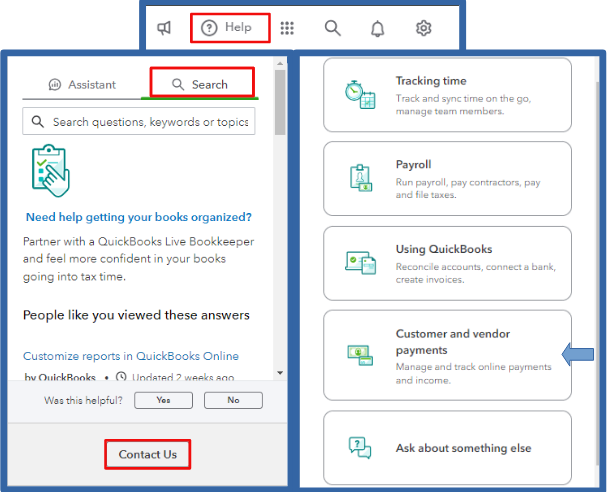The height and width of the screenshot is (492, 607).
Task: Open 'Customize reports in QuickBooks Online' link
Action: 131,356
